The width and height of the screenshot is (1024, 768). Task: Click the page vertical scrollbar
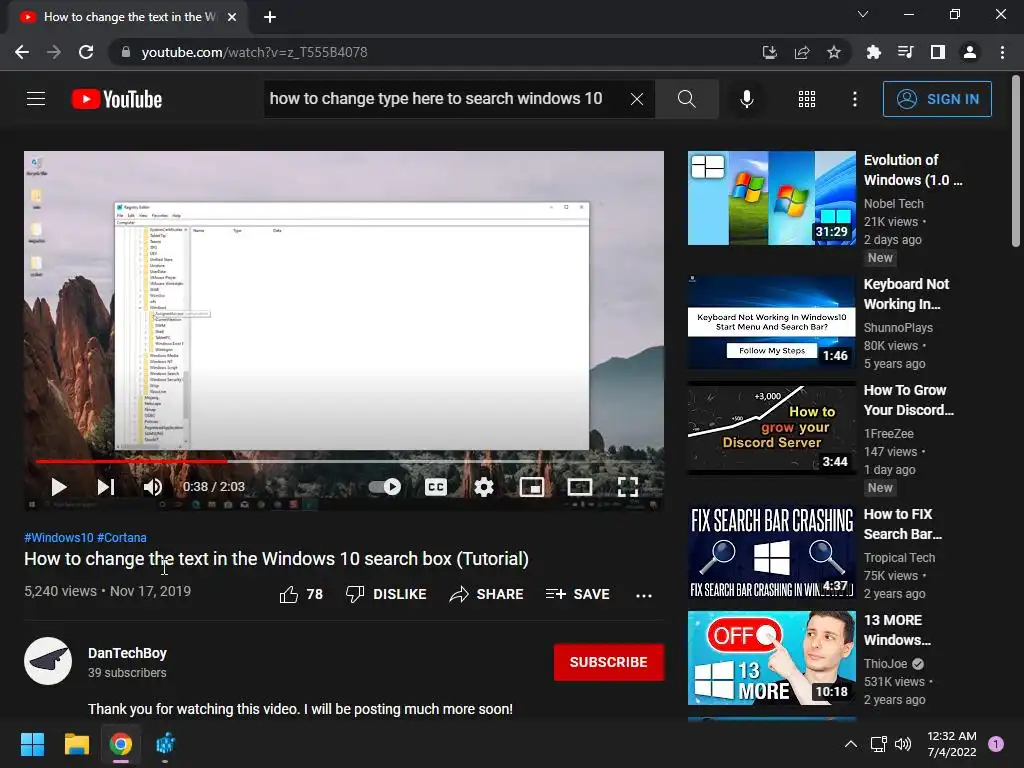pyautogui.click(x=1015, y=161)
